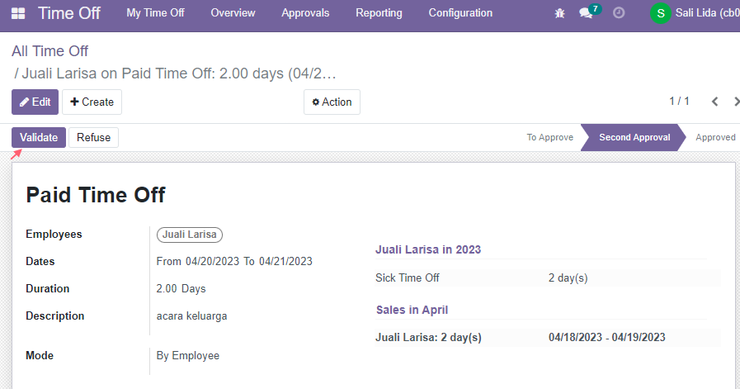Select the Second Approval status stage
This screenshot has height=389, width=740.
[634, 137]
